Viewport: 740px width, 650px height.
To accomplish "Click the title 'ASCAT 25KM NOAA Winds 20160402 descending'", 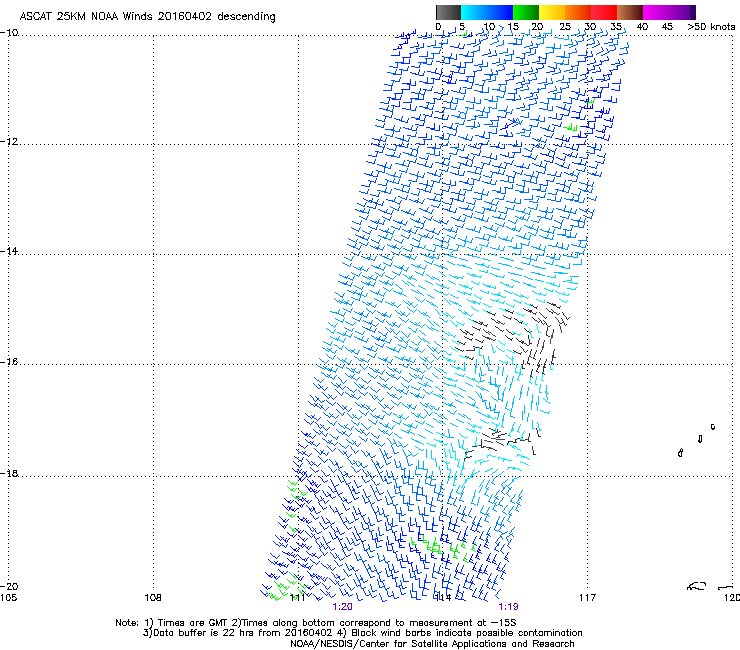I will click(x=147, y=16).
